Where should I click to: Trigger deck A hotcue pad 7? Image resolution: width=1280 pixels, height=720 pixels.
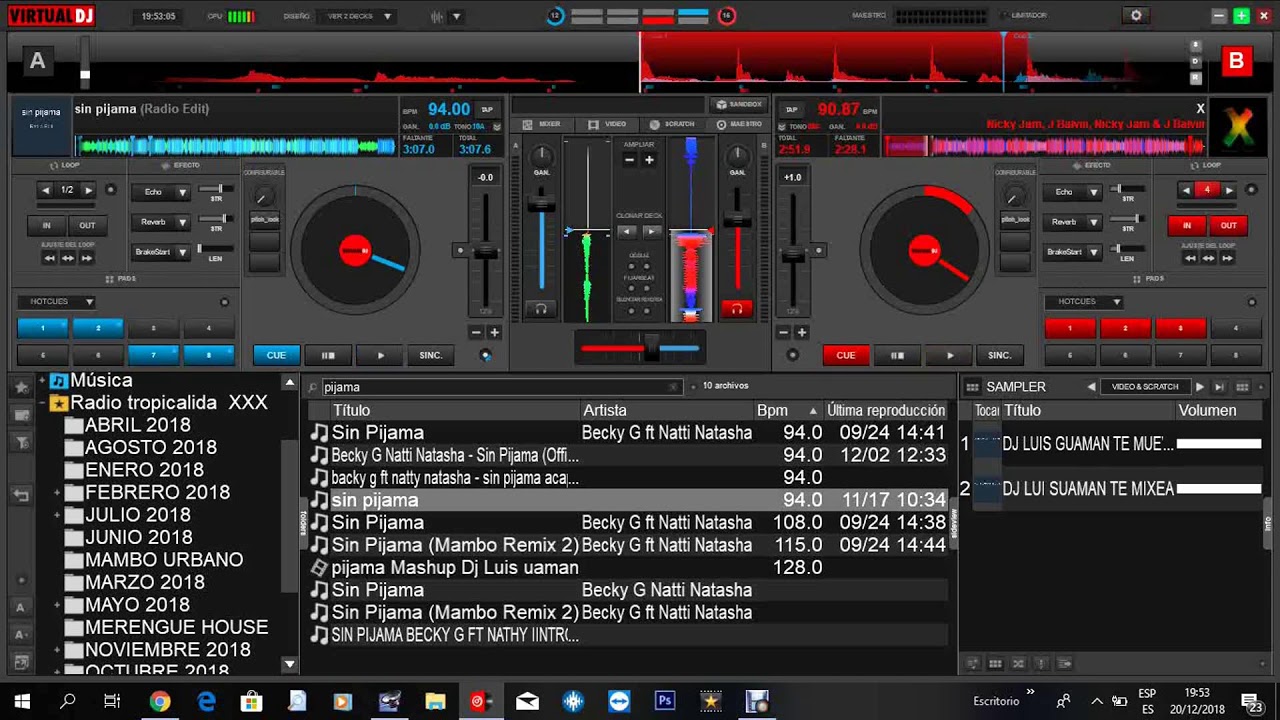153,355
